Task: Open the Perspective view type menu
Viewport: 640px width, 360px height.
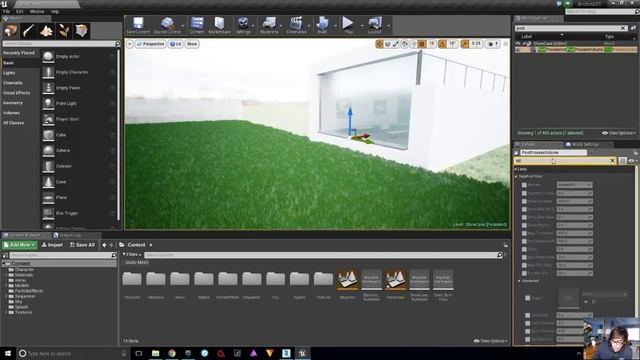Action: pyautogui.click(x=150, y=44)
